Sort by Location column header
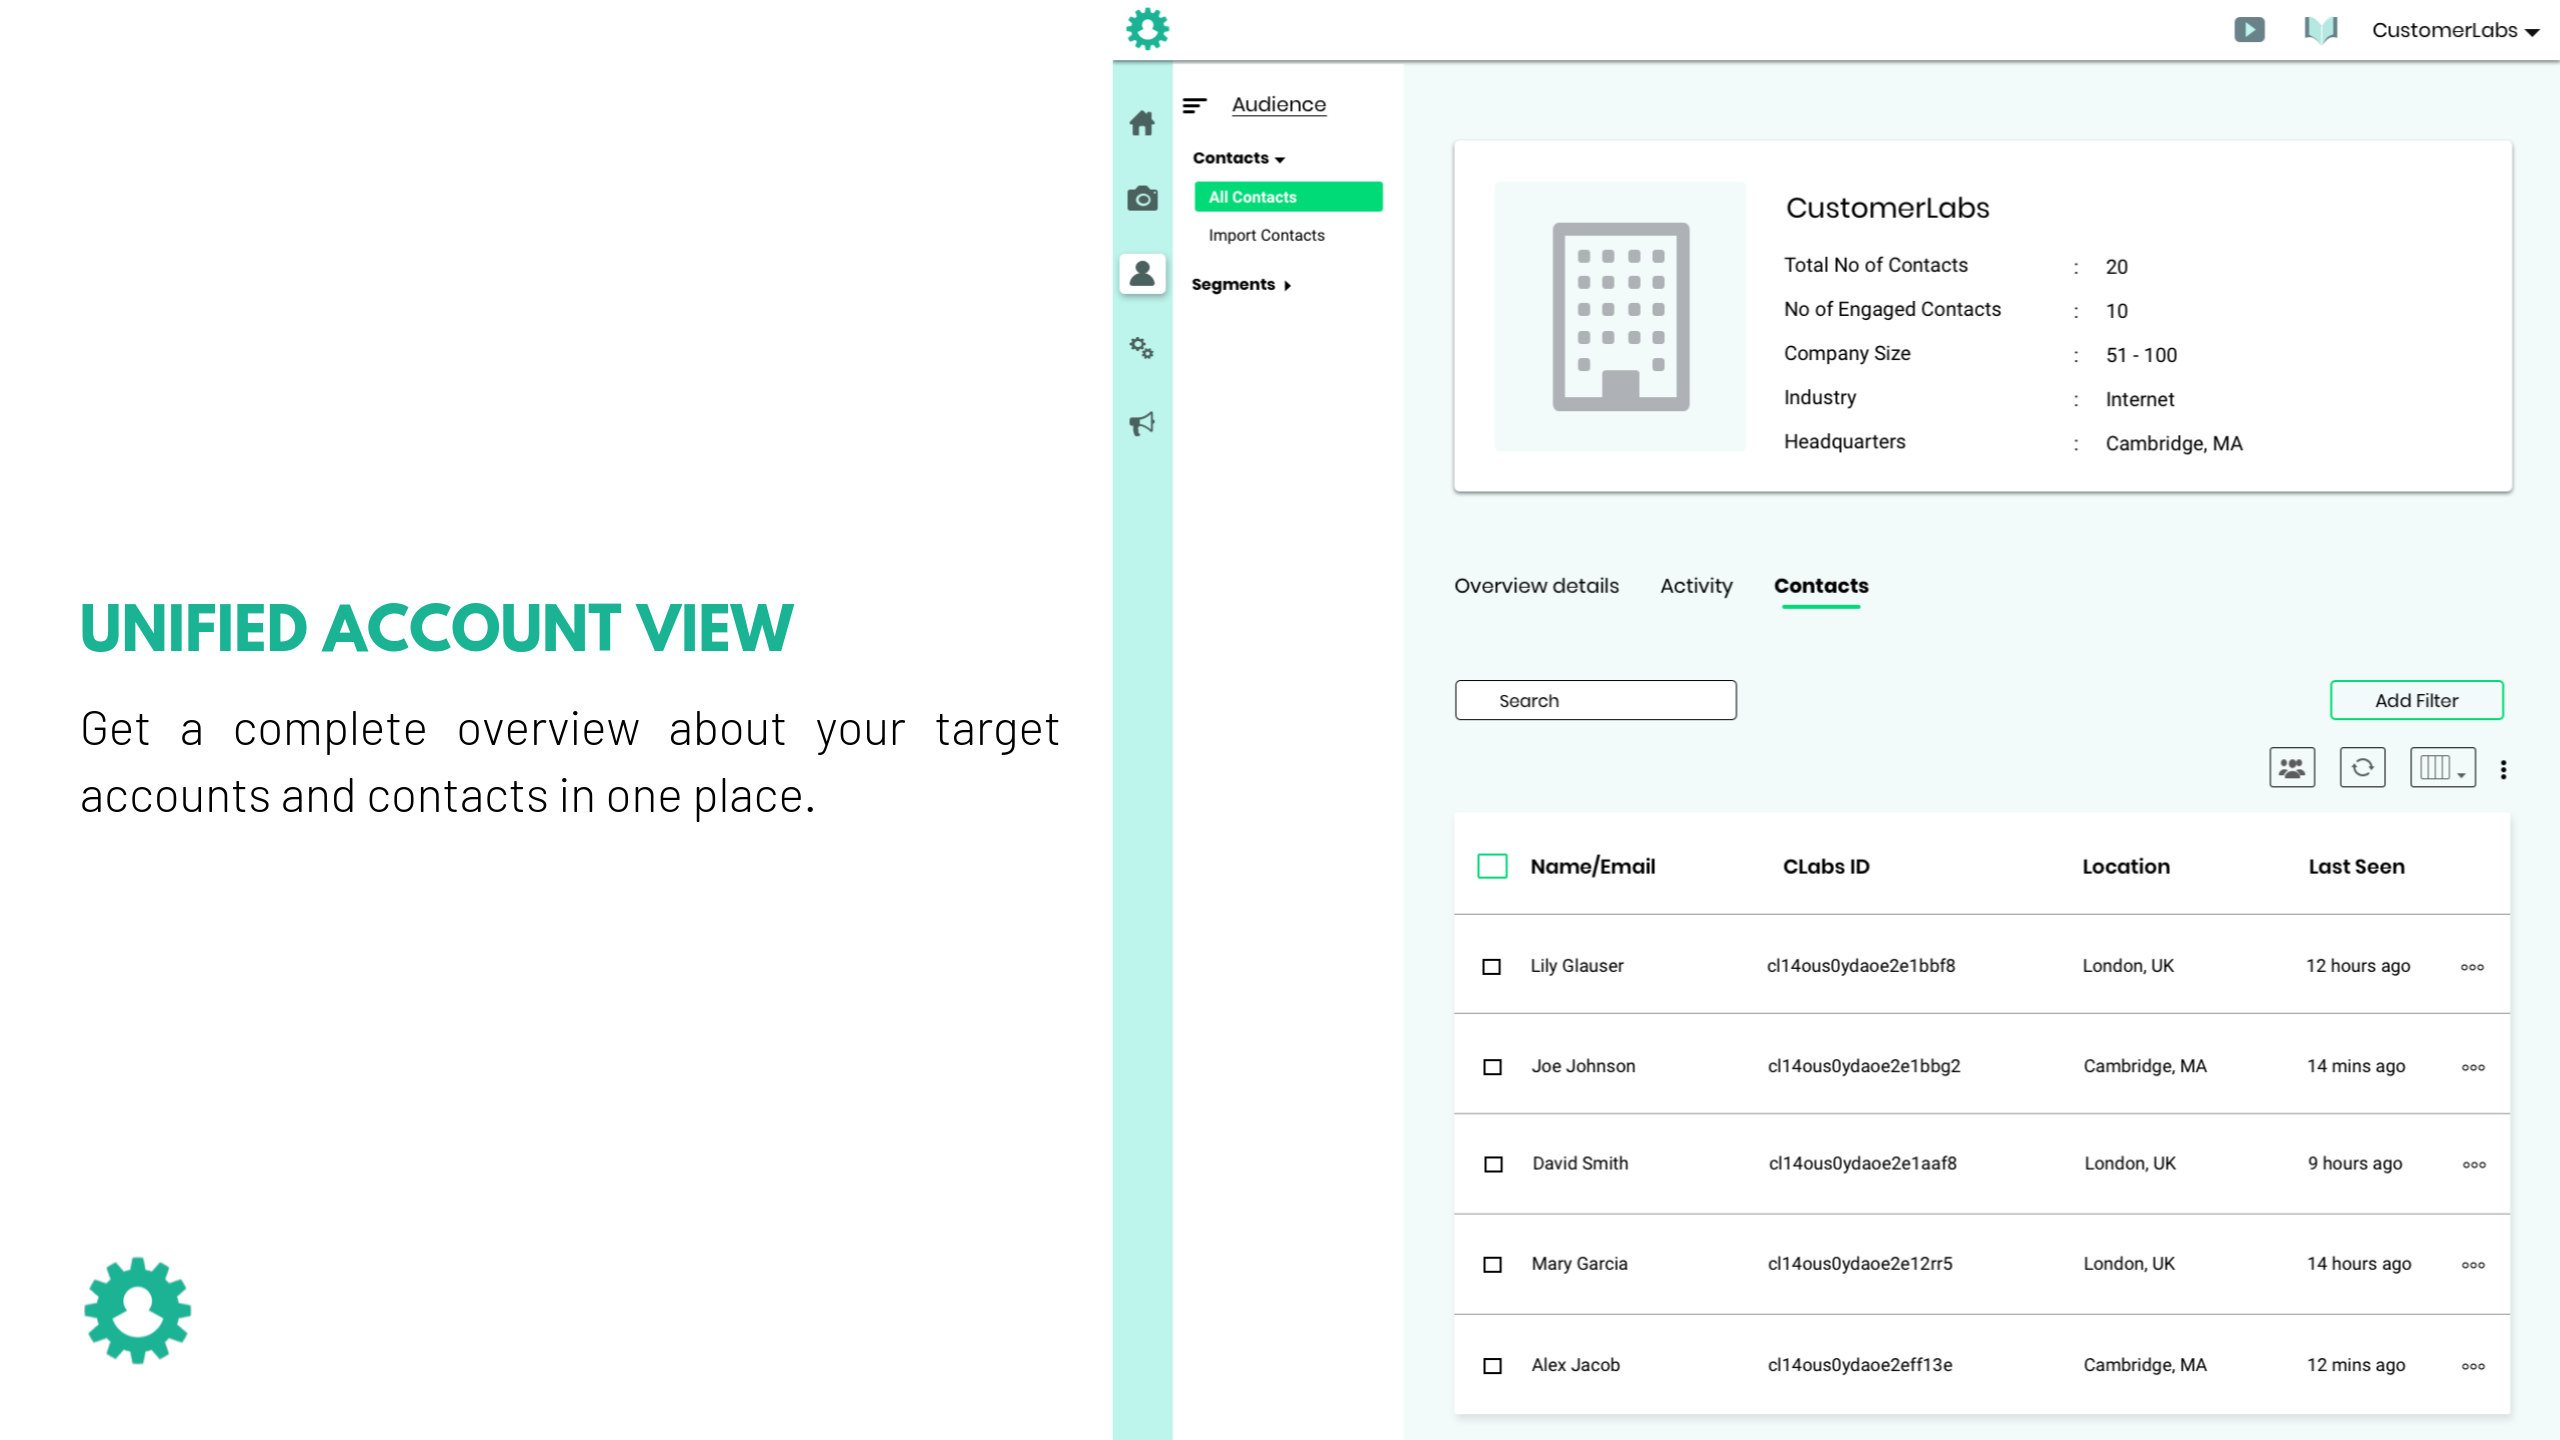 pos(2126,866)
